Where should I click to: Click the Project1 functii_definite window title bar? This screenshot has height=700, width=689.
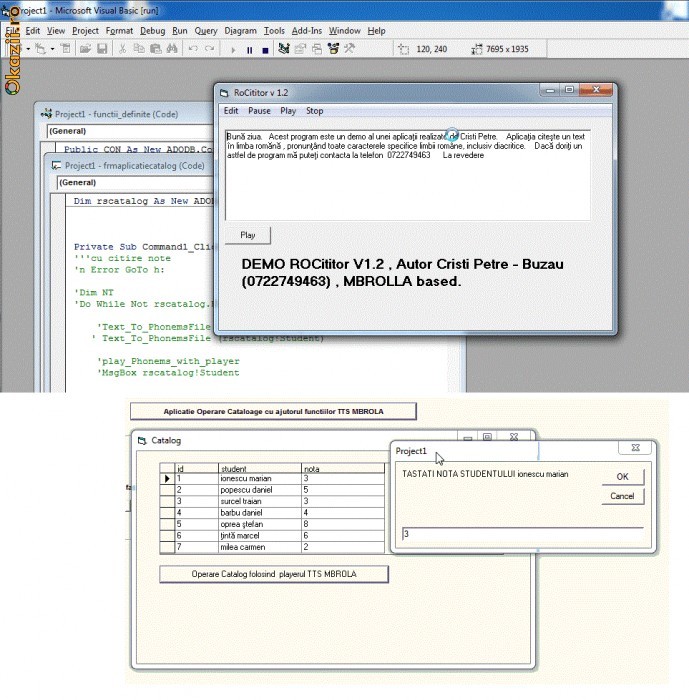point(125,114)
